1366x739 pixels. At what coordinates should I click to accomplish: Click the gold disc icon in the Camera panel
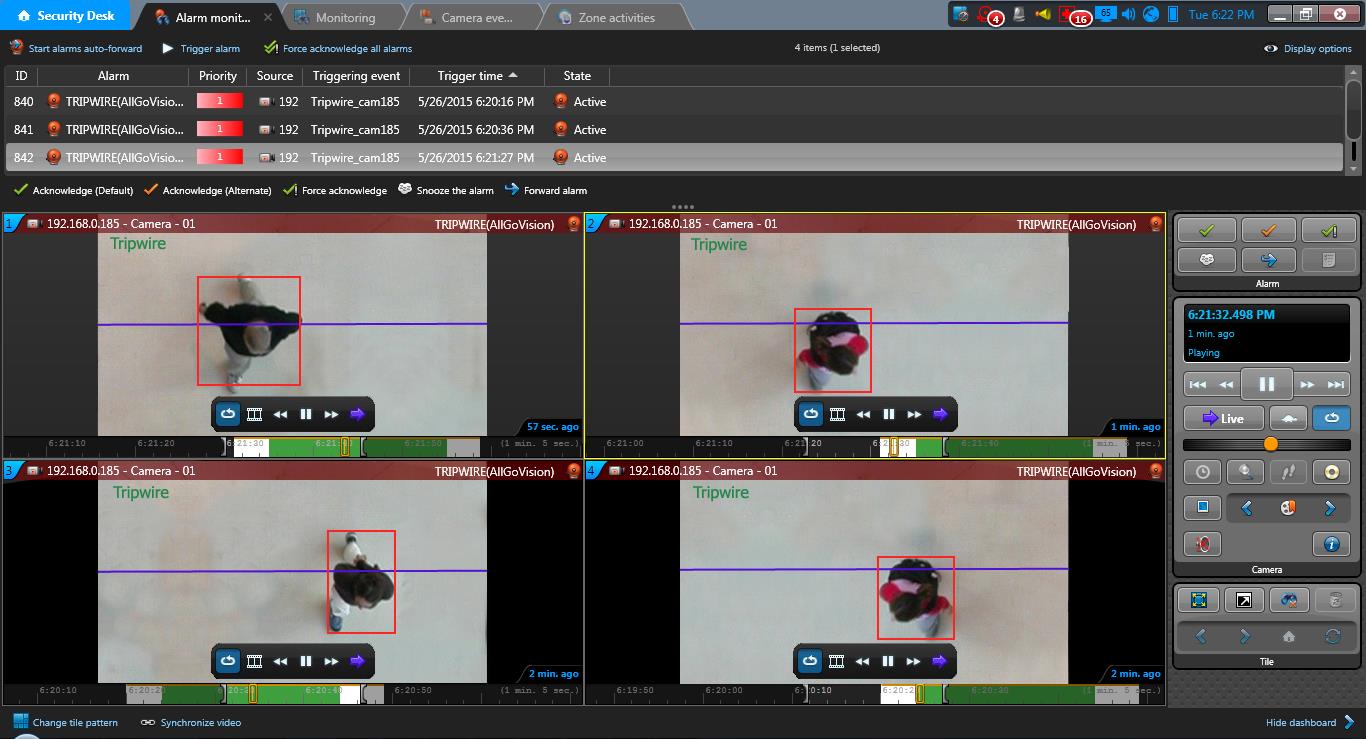coord(1330,473)
